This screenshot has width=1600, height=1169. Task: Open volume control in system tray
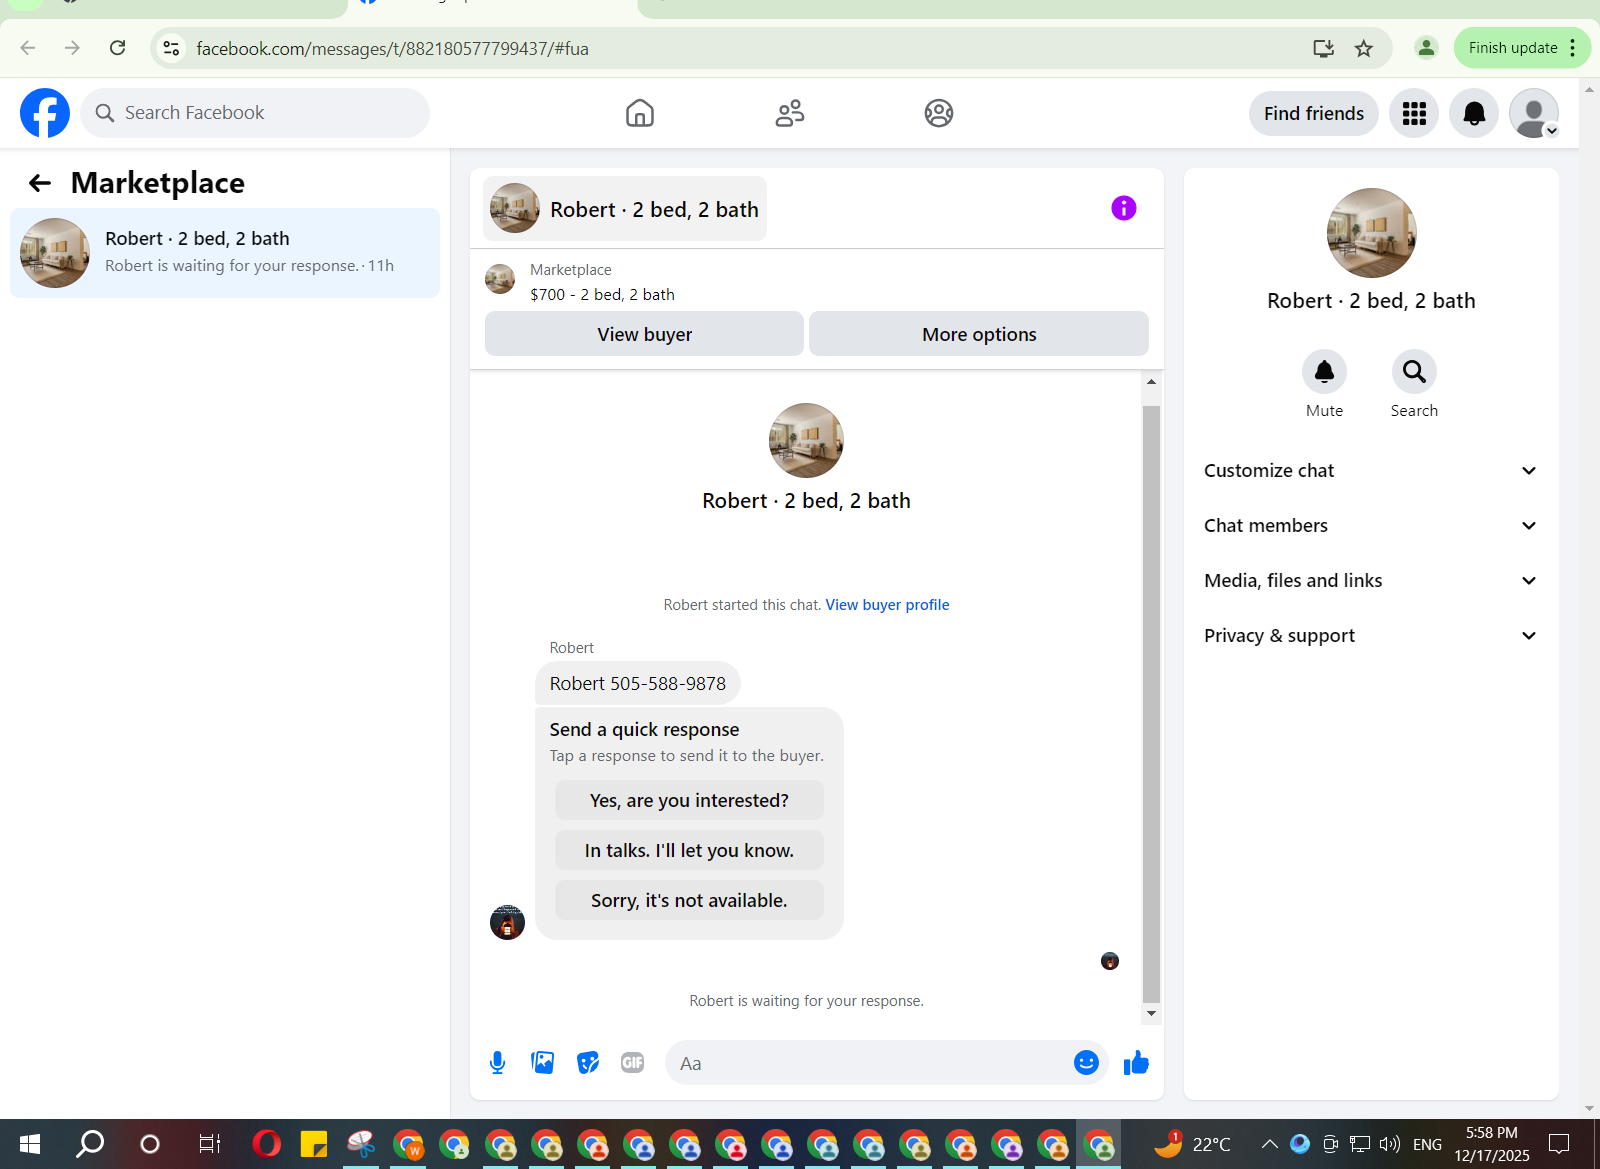point(1390,1144)
